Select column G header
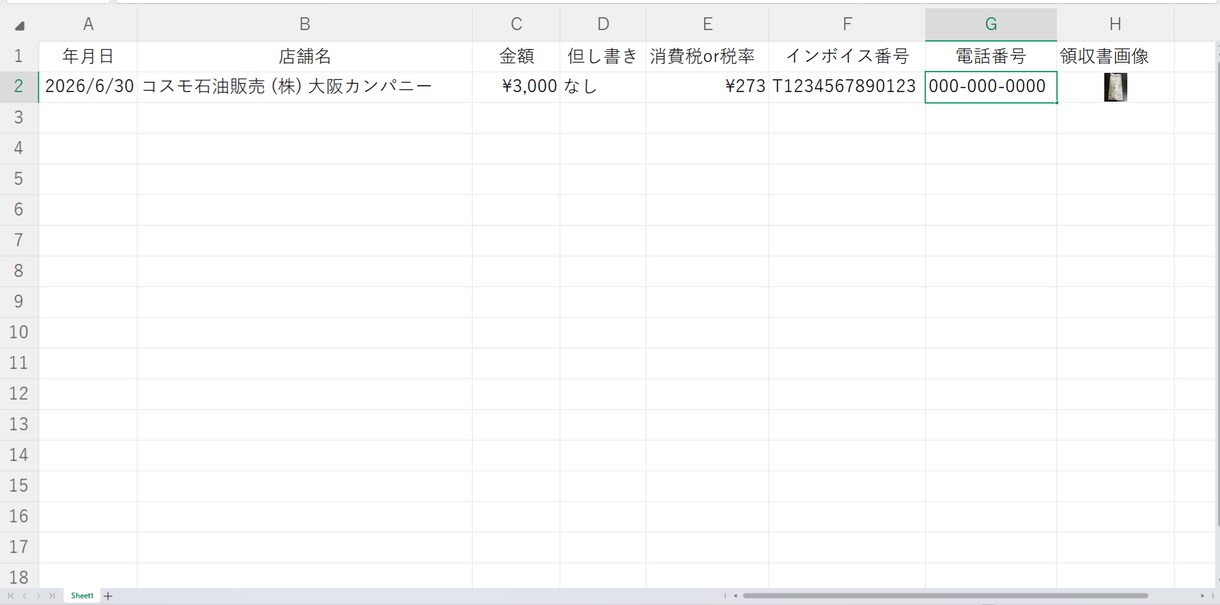This screenshot has height=605, width=1220. (991, 25)
